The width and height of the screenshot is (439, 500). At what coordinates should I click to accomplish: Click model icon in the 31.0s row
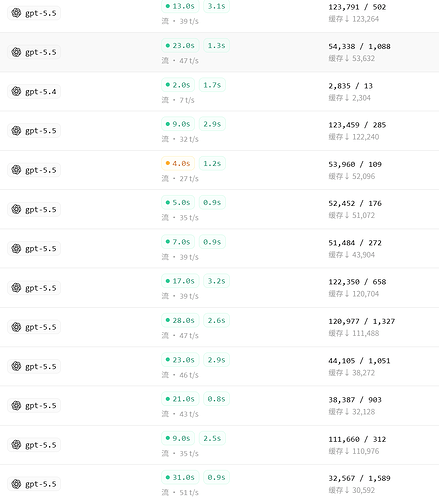click(x=16, y=484)
